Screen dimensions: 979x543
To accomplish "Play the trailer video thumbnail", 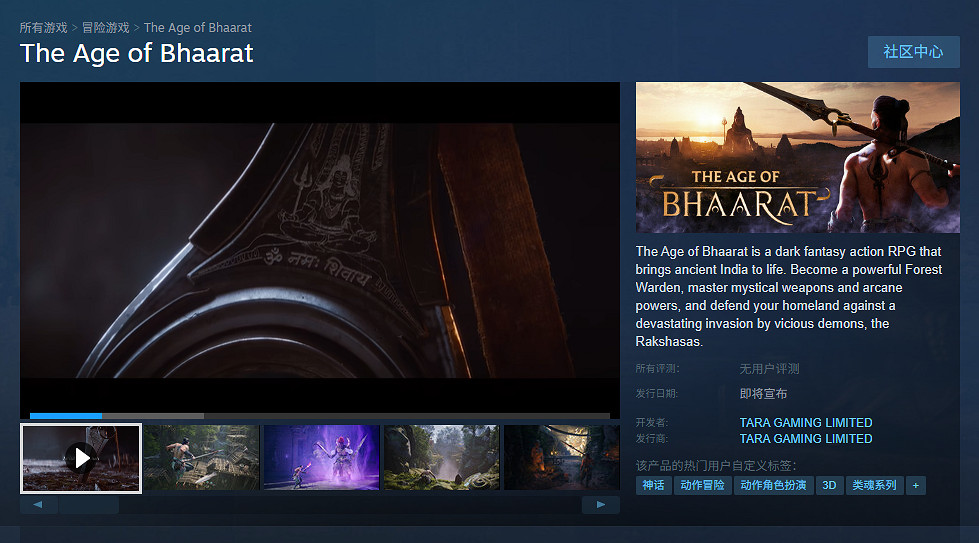I will point(81,459).
